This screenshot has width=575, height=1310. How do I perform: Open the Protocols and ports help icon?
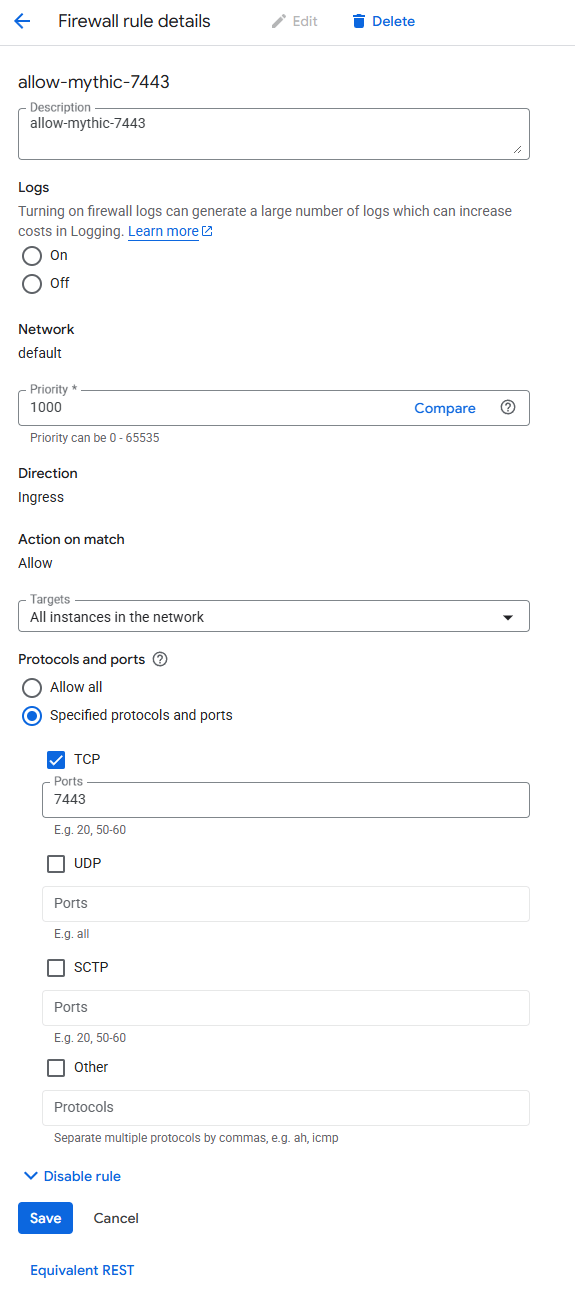pyautogui.click(x=159, y=660)
